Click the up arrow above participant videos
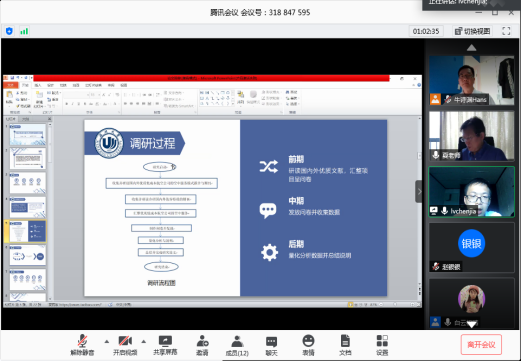The image size is (521, 362). pos(471,48)
